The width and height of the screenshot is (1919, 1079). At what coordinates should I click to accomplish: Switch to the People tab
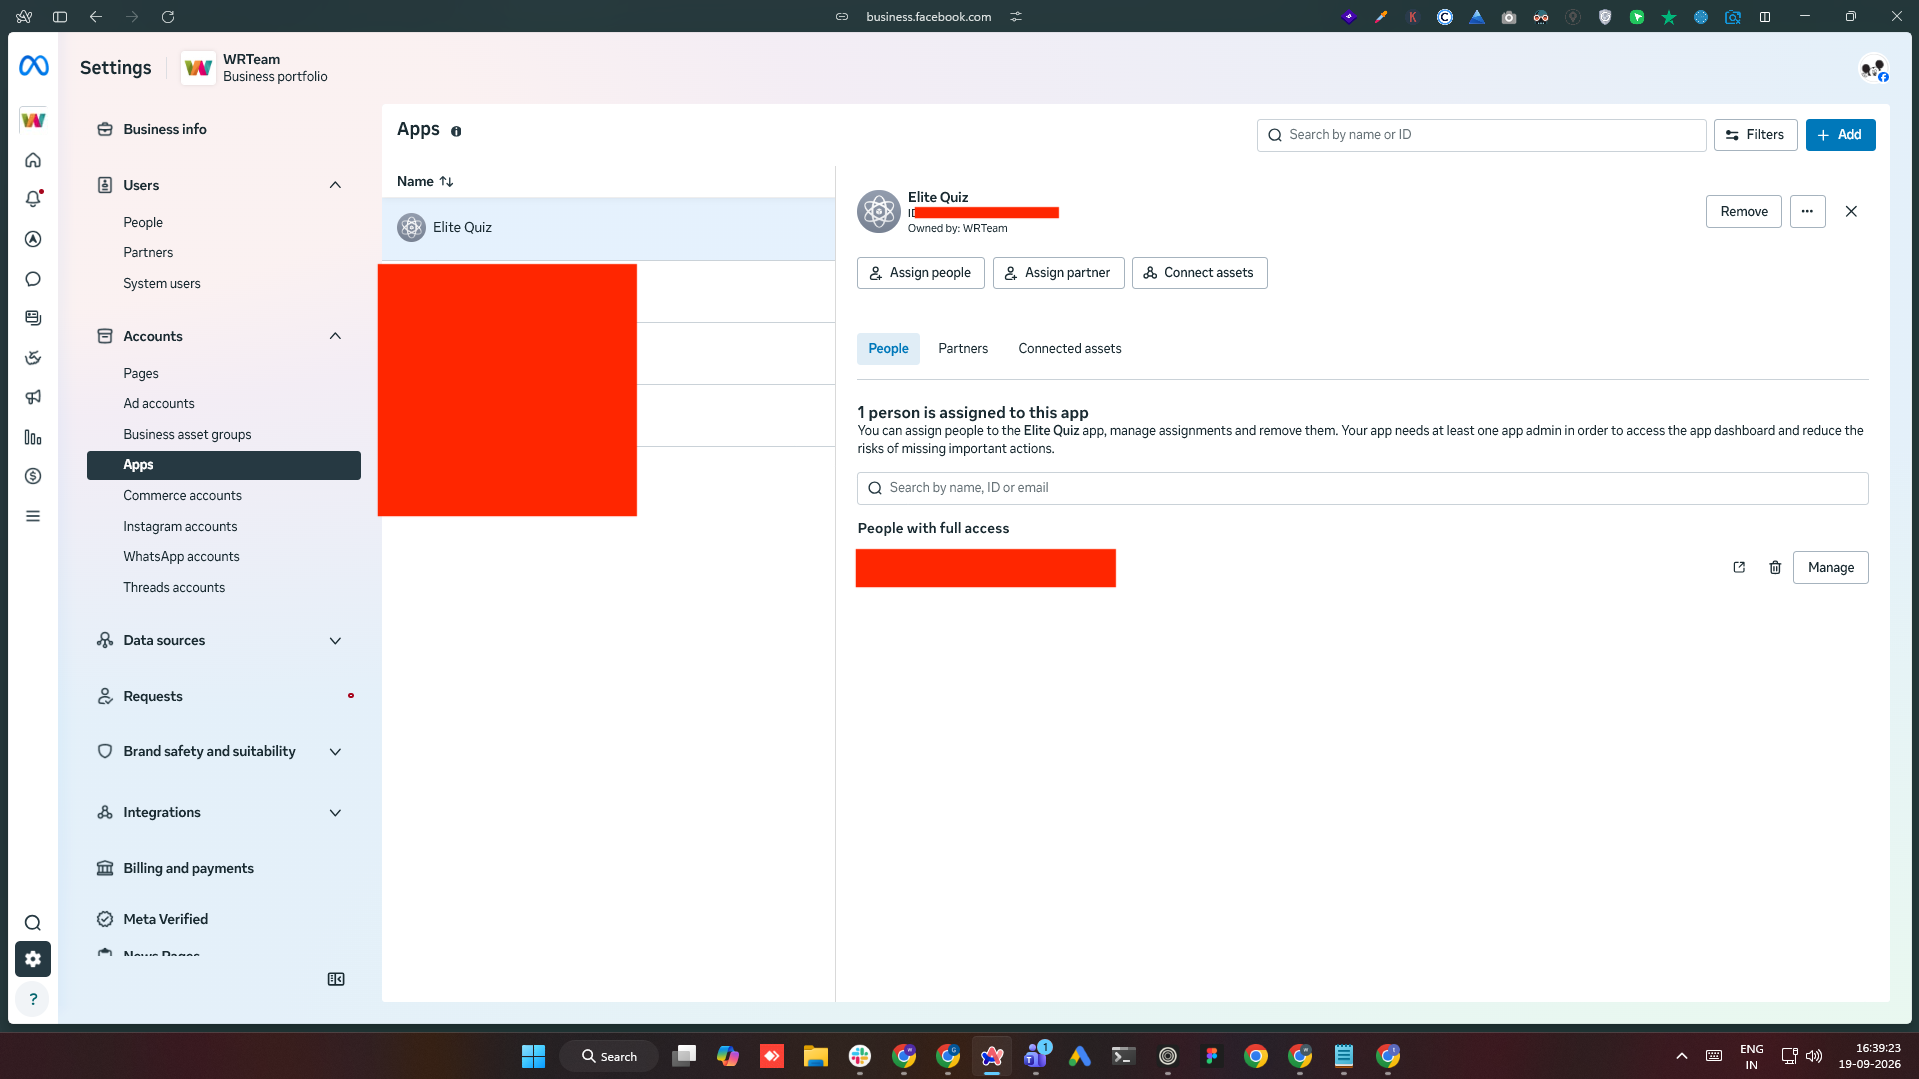[888, 348]
